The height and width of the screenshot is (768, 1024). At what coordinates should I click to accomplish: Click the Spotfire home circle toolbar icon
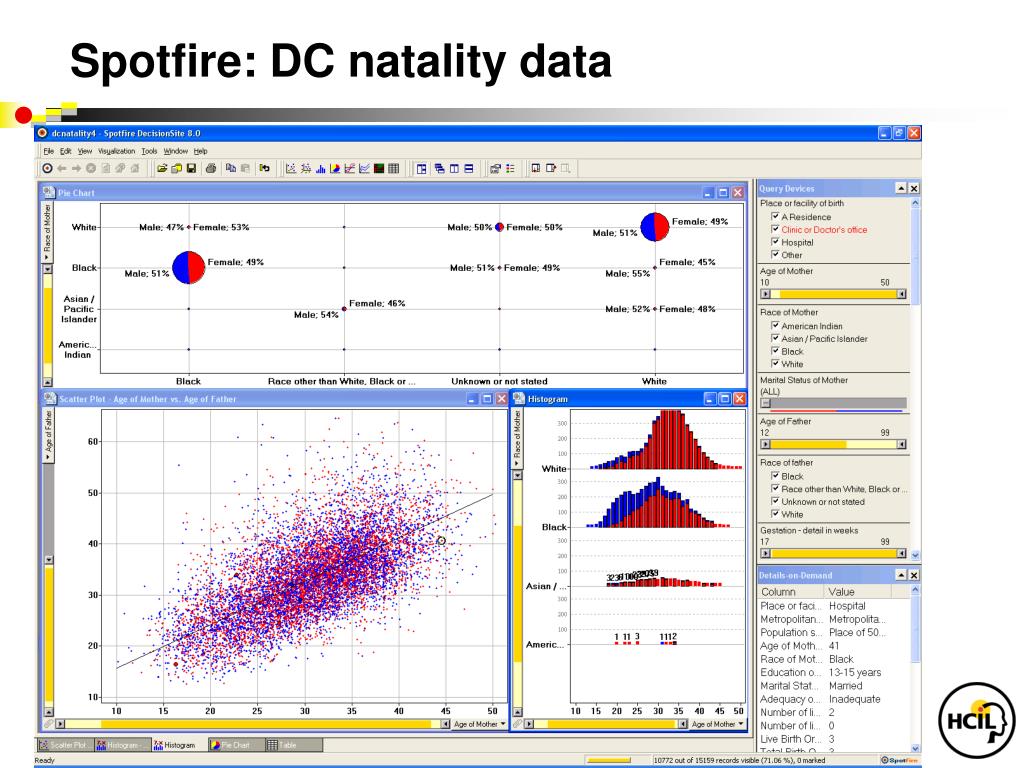coord(47,168)
